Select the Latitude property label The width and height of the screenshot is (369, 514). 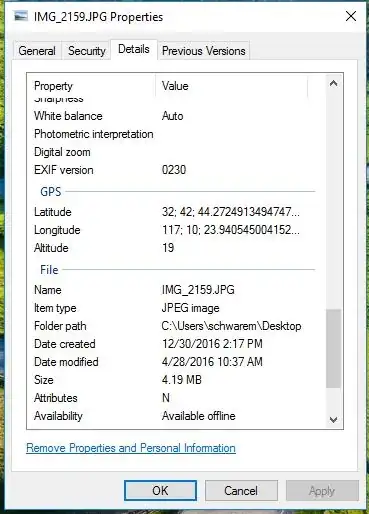tap(53, 212)
